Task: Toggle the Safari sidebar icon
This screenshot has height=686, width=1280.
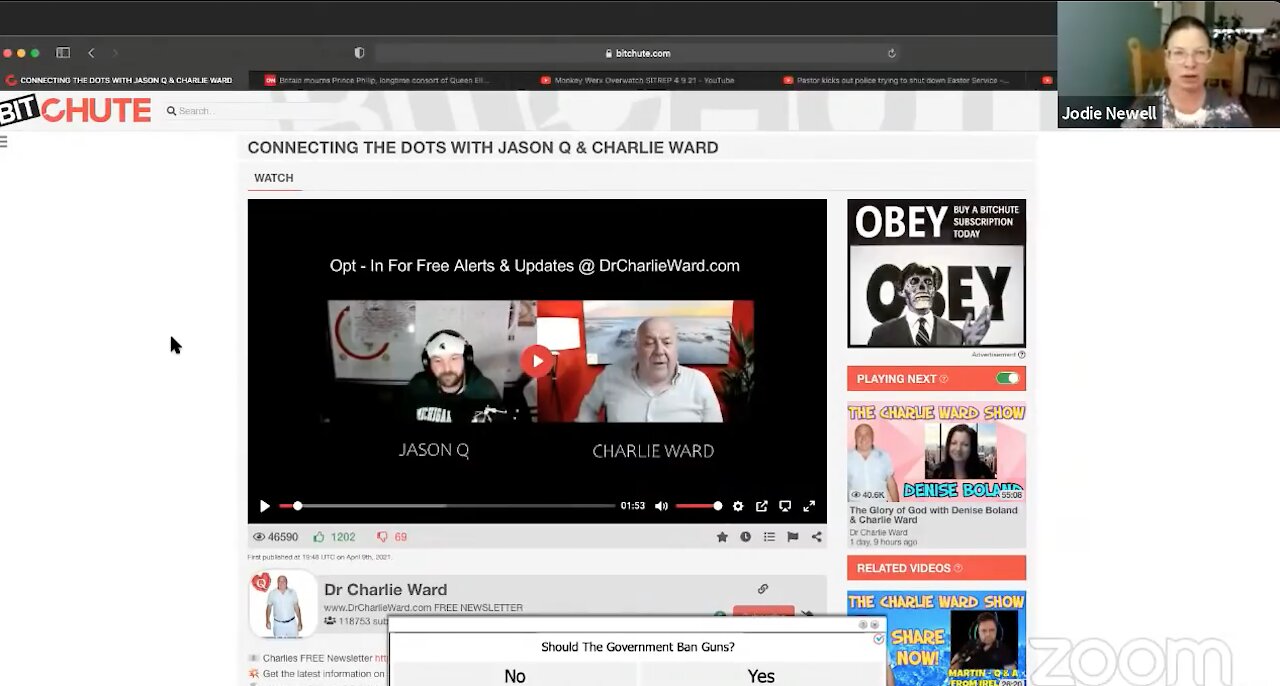Action: click(63, 53)
